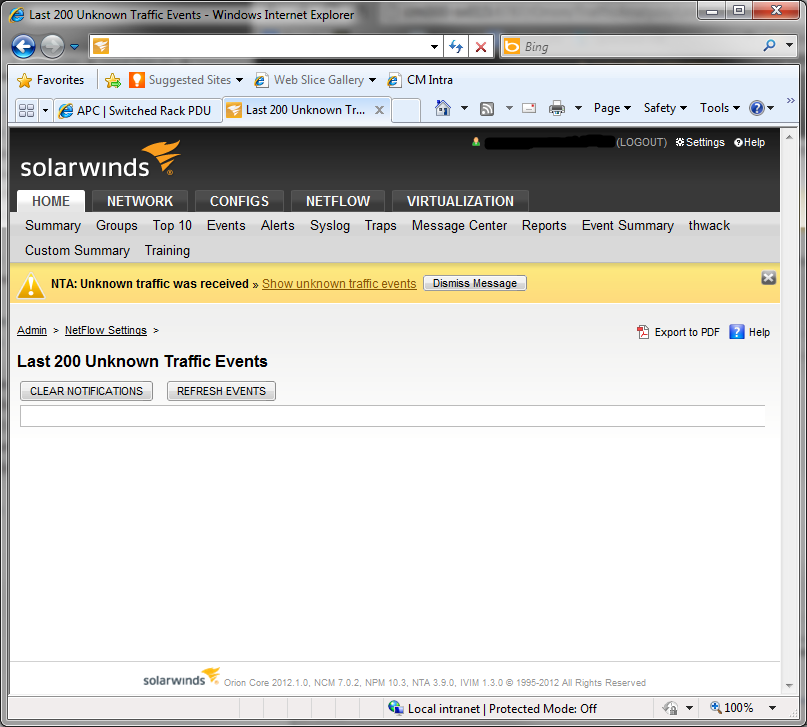The image size is (807, 727).
Task: Click the Print icon in command bar
Action: (557, 109)
